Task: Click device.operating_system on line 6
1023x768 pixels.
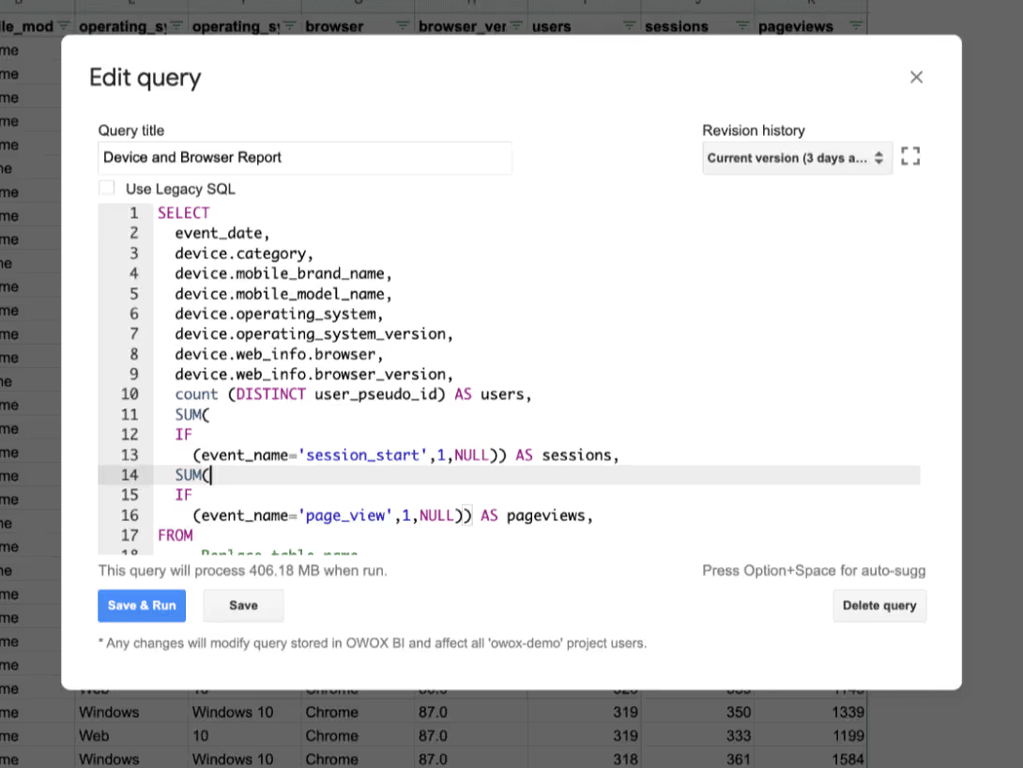Action: pos(275,315)
